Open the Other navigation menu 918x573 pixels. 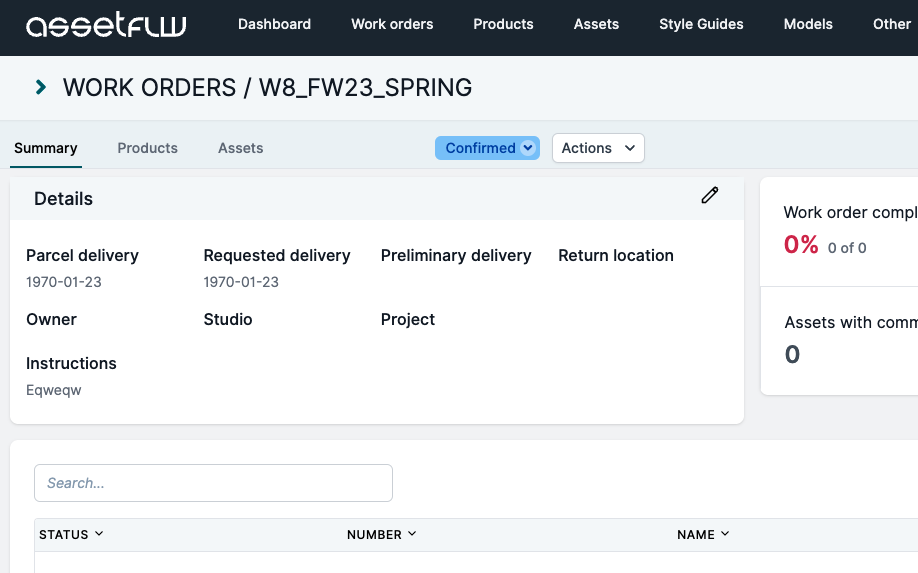pos(892,24)
